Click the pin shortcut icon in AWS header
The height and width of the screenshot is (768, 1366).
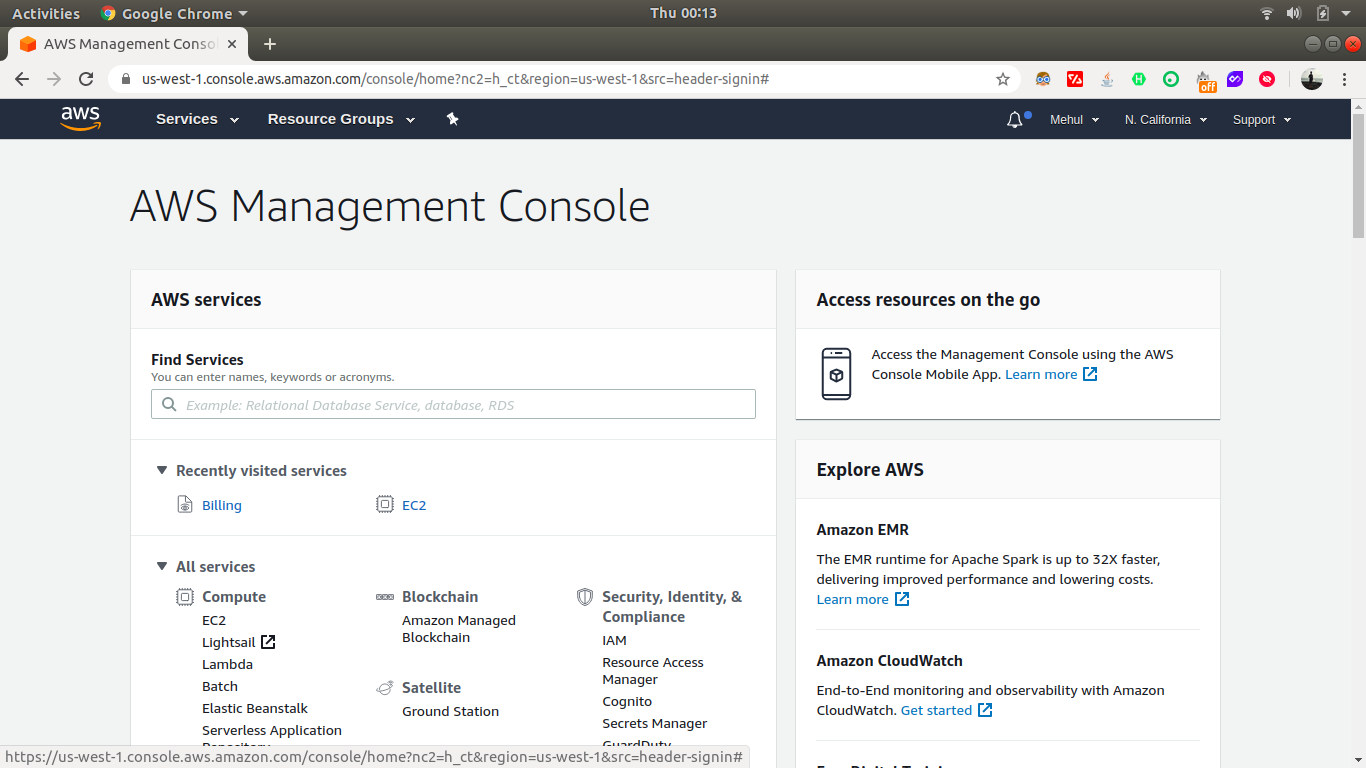pyautogui.click(x=452, y=119)
